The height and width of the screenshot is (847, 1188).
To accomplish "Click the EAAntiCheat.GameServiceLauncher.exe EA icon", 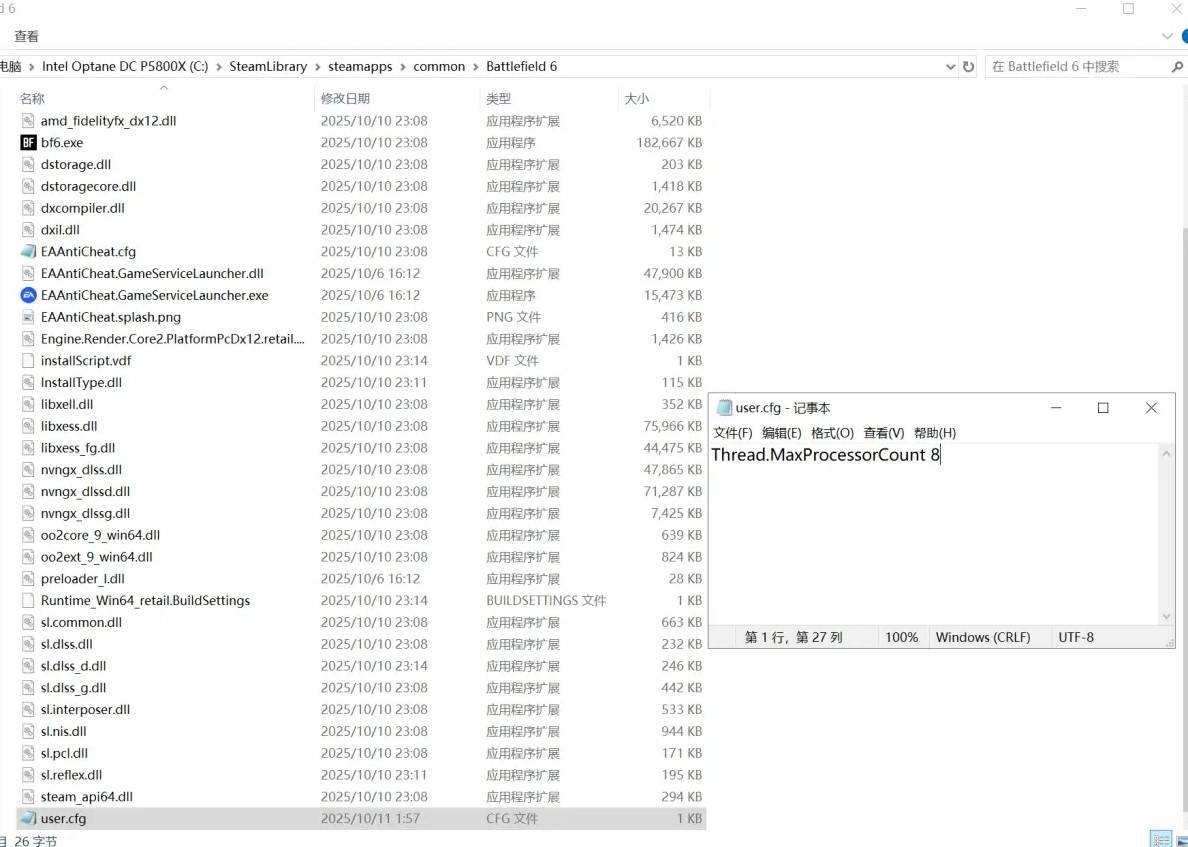I will tap(28, 295).
